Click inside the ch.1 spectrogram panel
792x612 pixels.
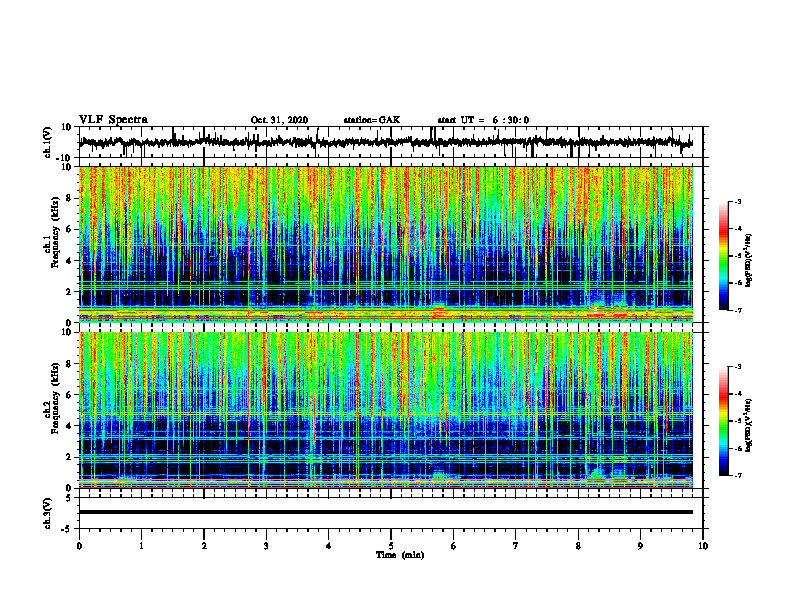386,244
